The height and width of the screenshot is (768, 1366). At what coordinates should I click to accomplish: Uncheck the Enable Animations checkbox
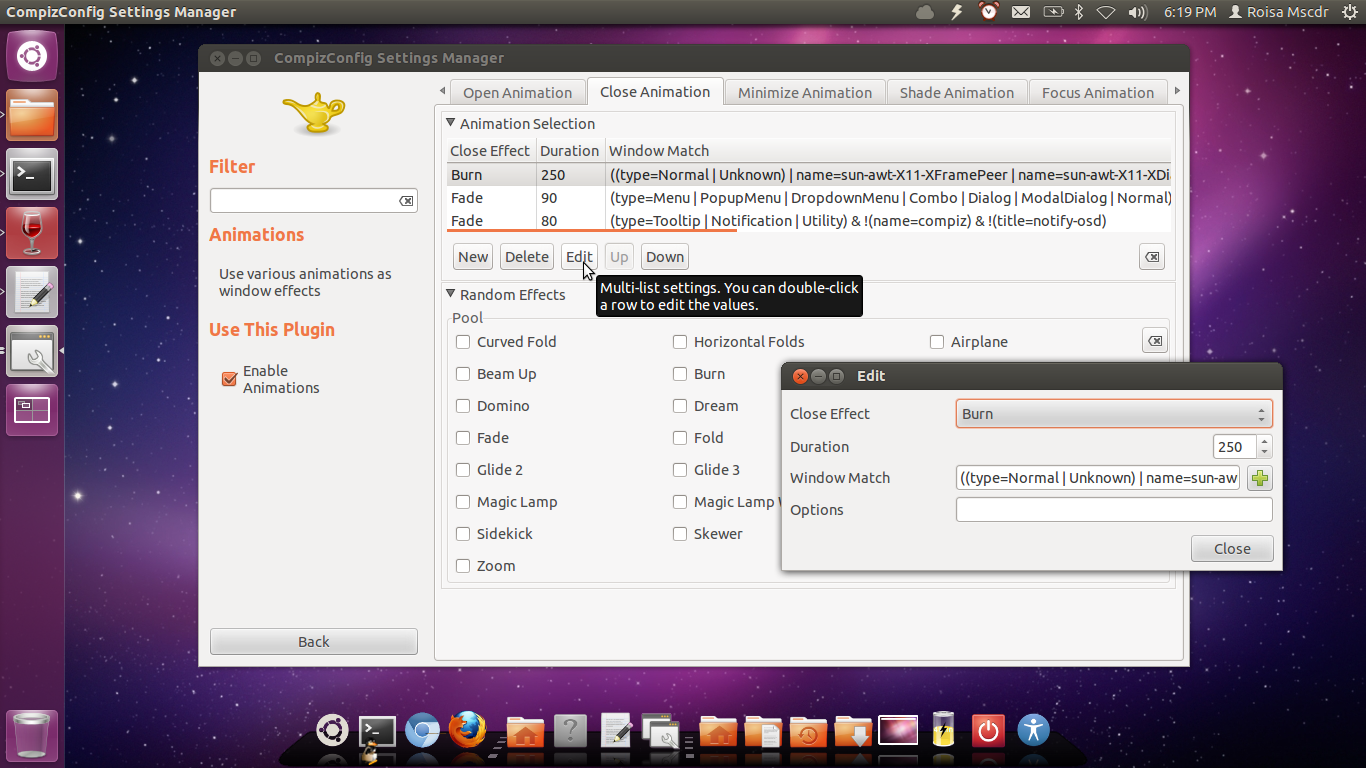point(229,379)
